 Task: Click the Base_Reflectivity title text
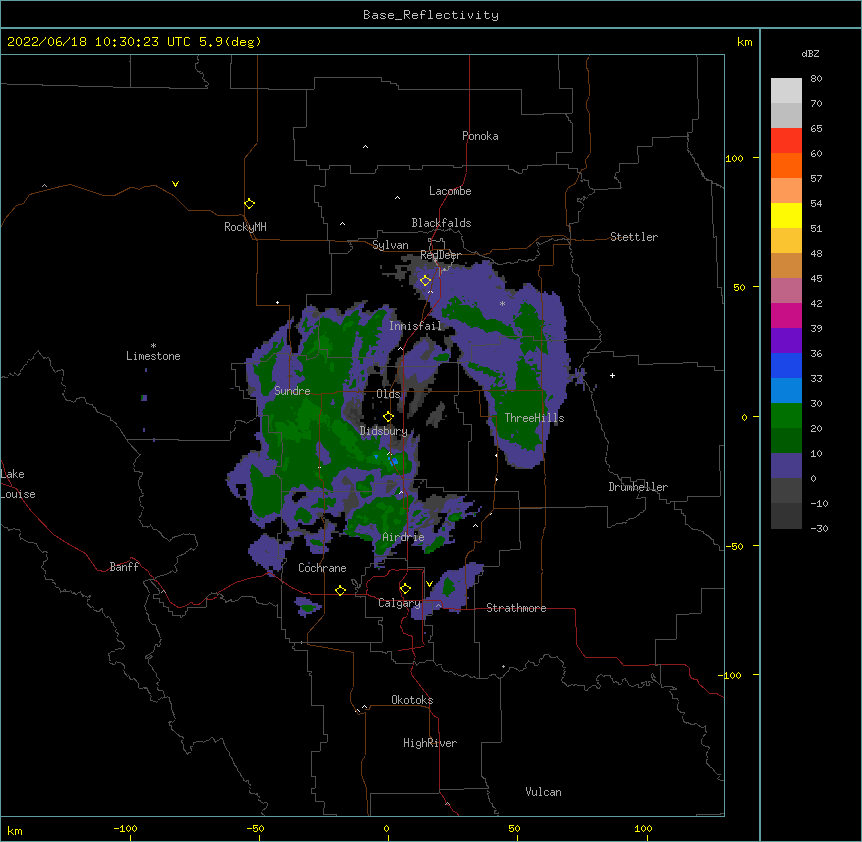[x=431, y=15]
